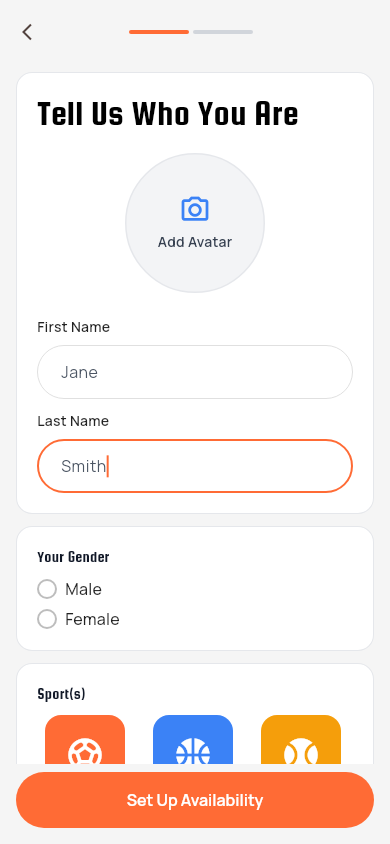Focus the Last Name field containing Smith
The width and height of the screenshot is (390, 844).
[x=195, y=466]
